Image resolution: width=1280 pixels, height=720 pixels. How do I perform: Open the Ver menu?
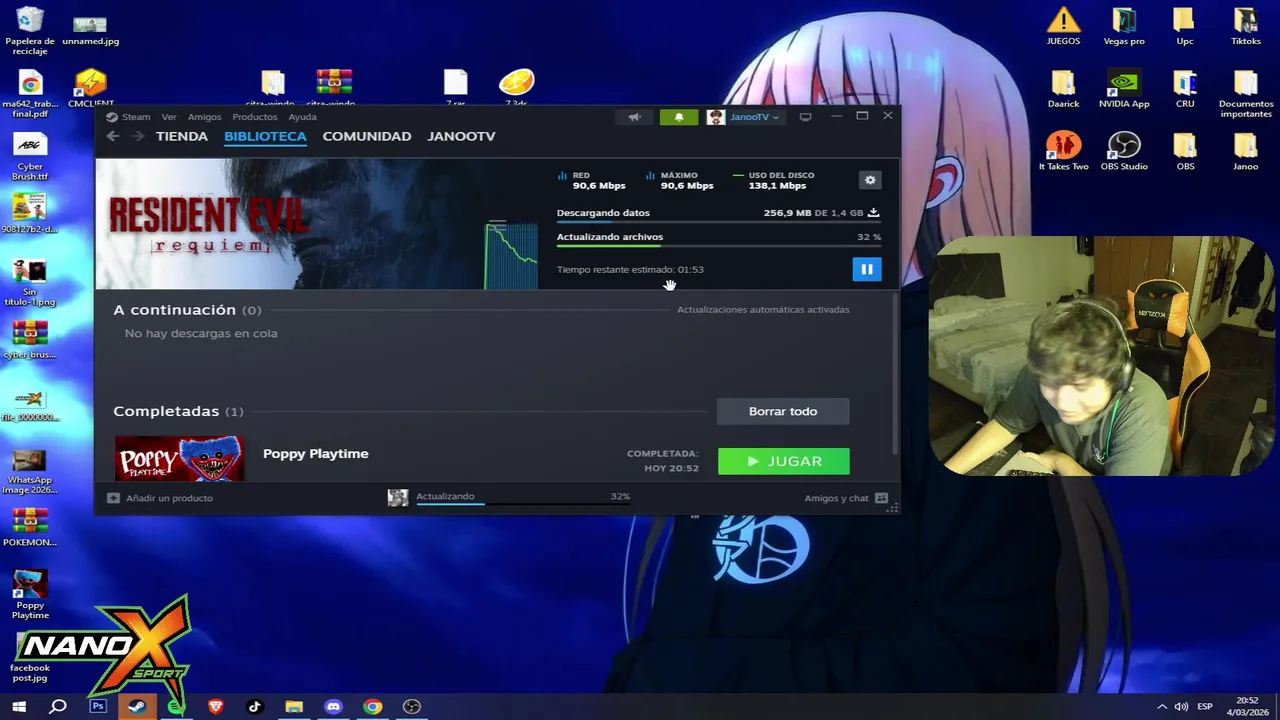point(169,117)
